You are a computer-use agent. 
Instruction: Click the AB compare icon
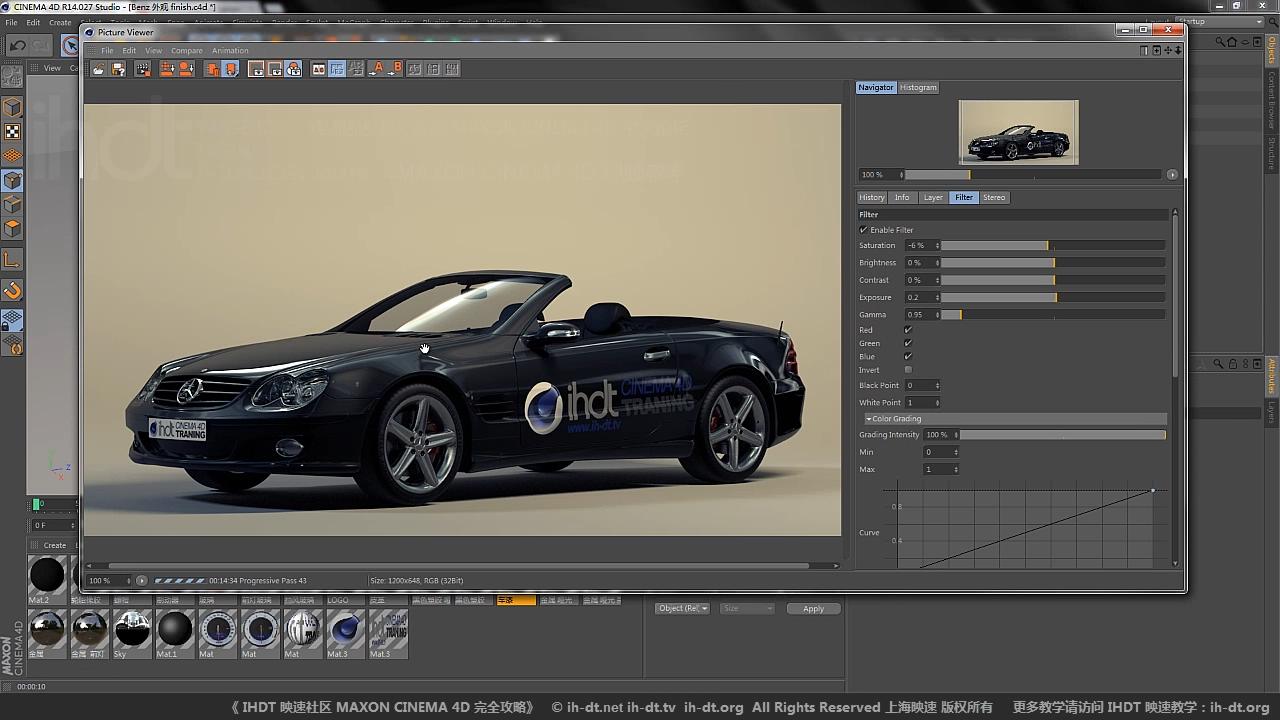[x=319, y=69]
